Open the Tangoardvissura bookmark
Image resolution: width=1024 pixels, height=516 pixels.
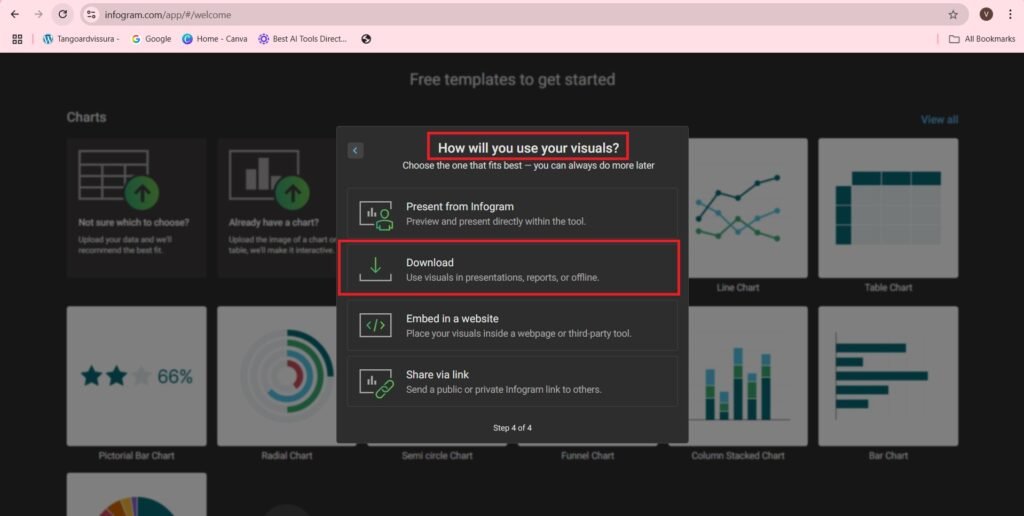click(x=81, y=39)
